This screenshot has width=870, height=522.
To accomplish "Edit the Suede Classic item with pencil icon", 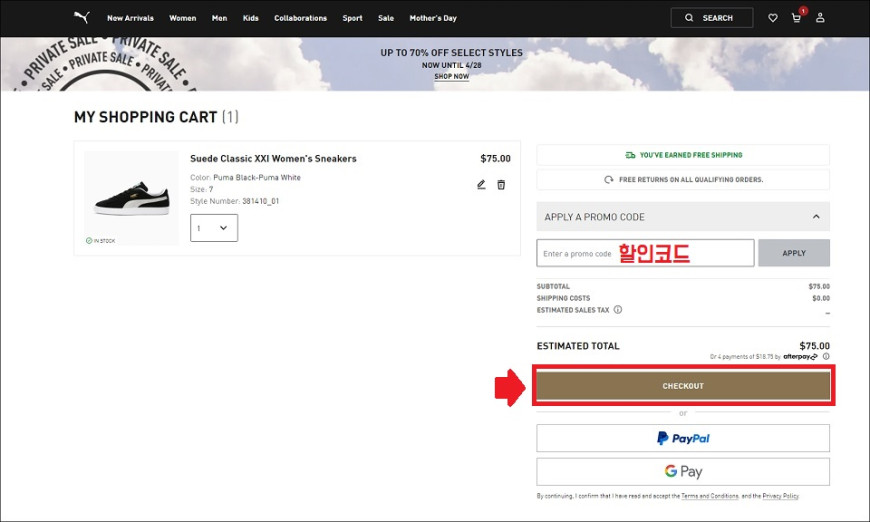I will coord(481,184).
